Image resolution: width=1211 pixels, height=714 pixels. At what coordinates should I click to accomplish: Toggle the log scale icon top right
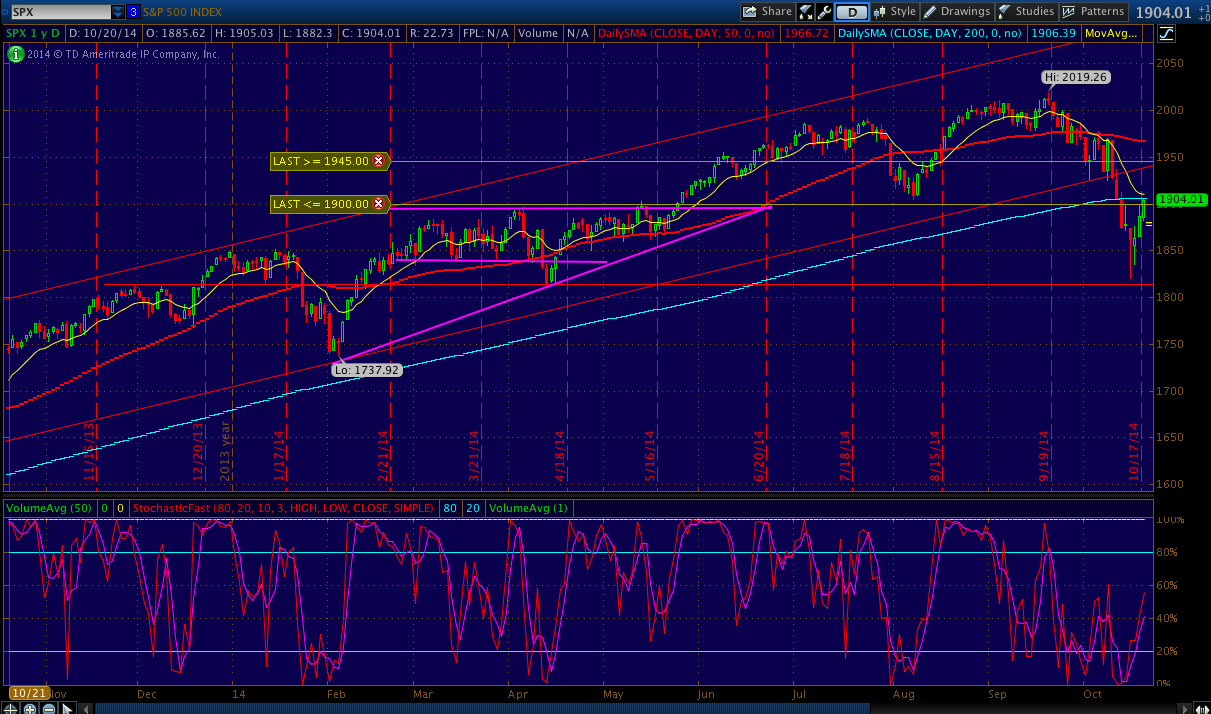pyautogui.click(x=1166, y=34)
